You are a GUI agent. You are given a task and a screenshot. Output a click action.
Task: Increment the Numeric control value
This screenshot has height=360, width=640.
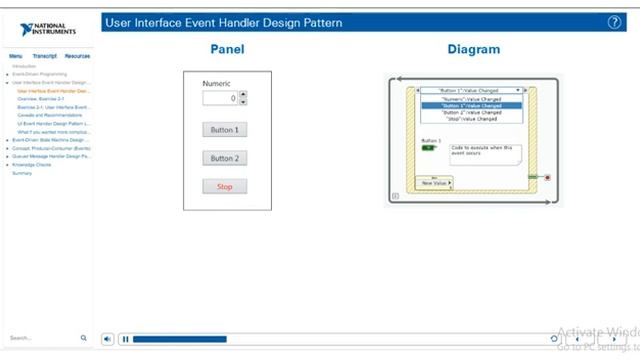(x=243, y=94)
